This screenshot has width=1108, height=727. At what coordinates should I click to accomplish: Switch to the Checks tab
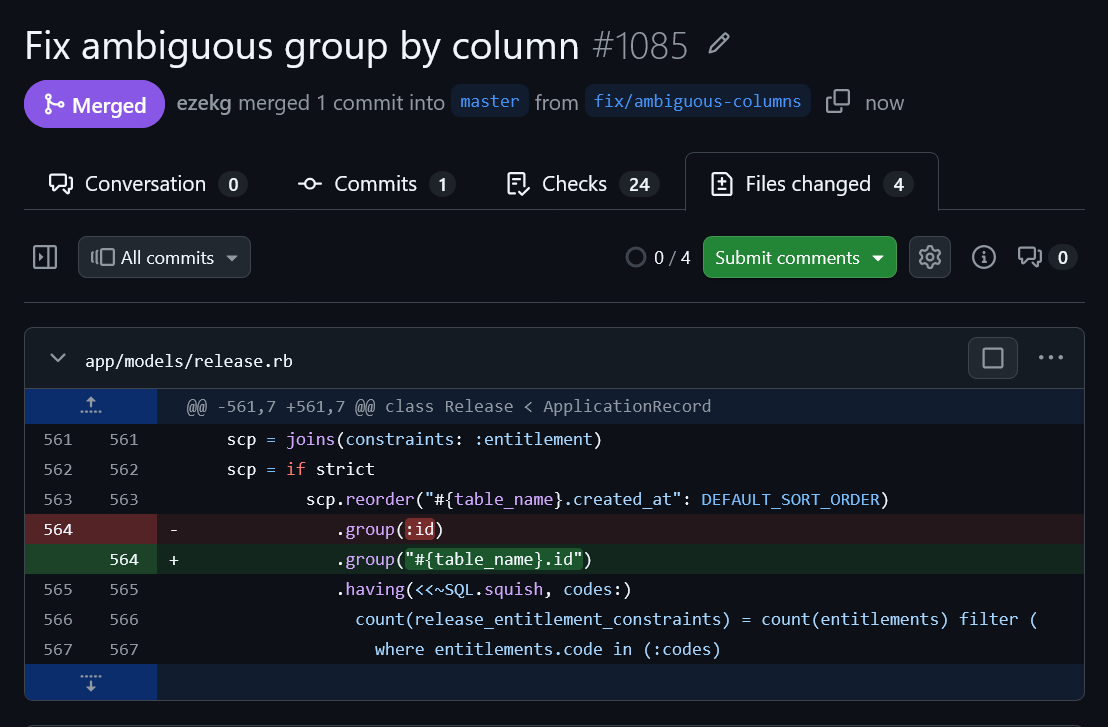click(x=582, y=184)
